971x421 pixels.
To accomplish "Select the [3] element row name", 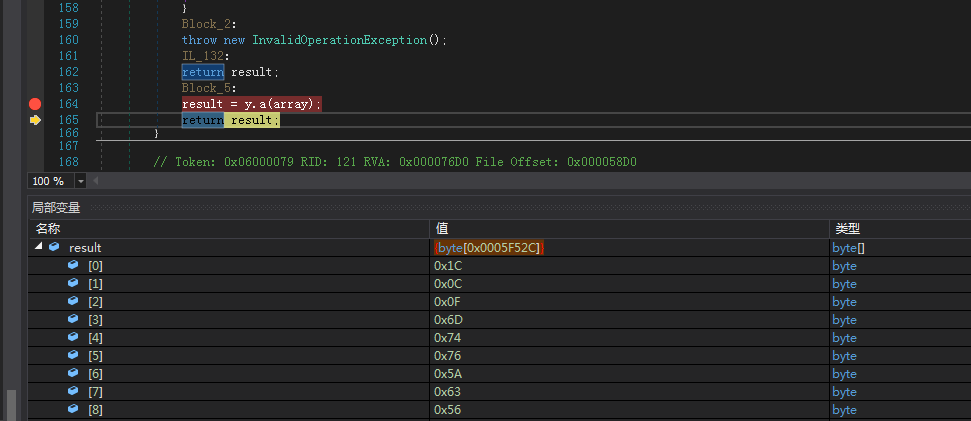I will tap(95, 319).
